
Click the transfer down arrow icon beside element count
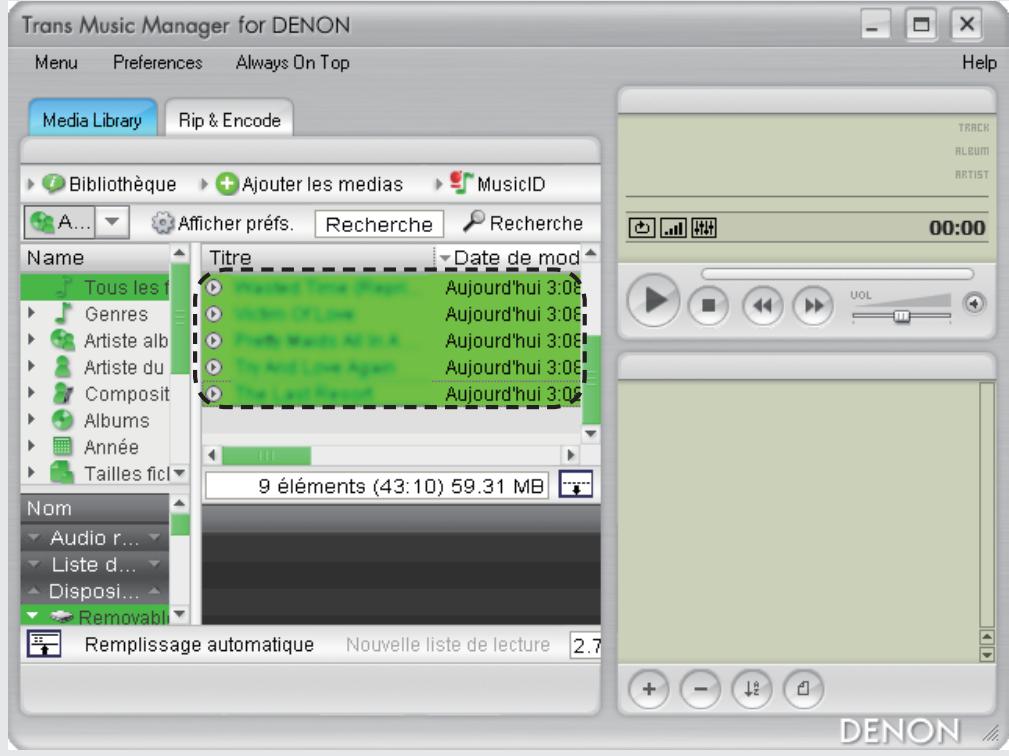(x=576, y=485)
